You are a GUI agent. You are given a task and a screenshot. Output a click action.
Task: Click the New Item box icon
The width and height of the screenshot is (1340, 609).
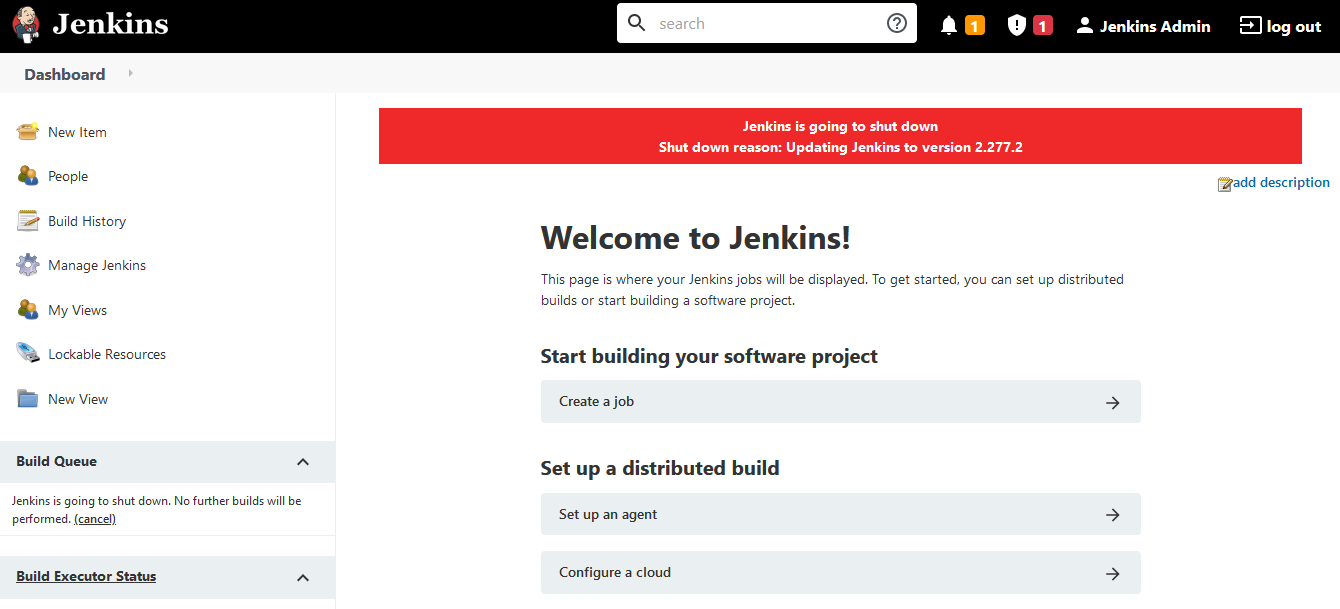click(28, 132)
